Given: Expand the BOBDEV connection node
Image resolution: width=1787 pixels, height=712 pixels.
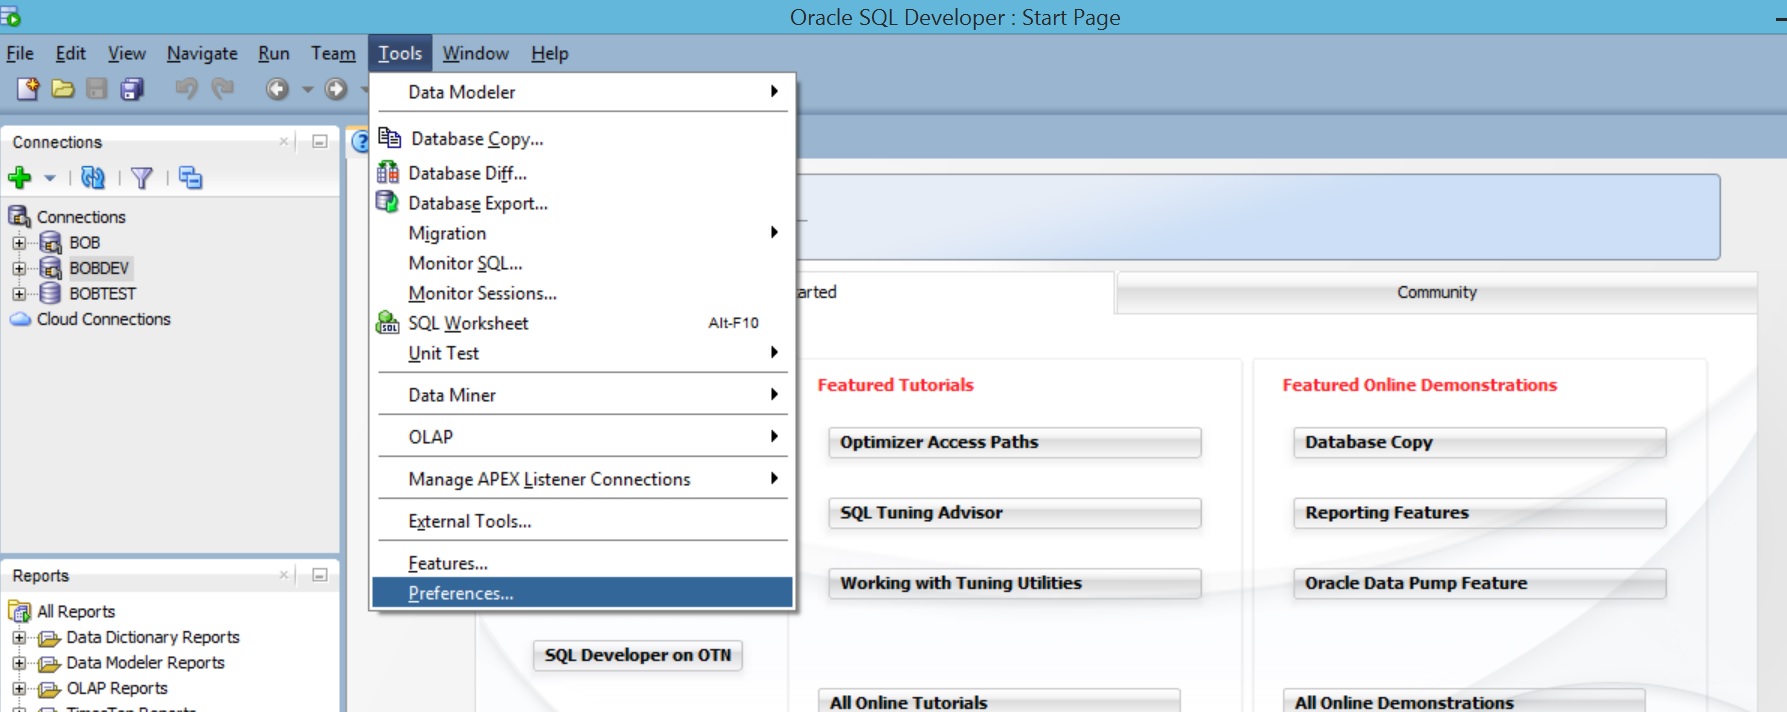Looking at the screenshot, I should pyautogui.click(x=19, y=268).
